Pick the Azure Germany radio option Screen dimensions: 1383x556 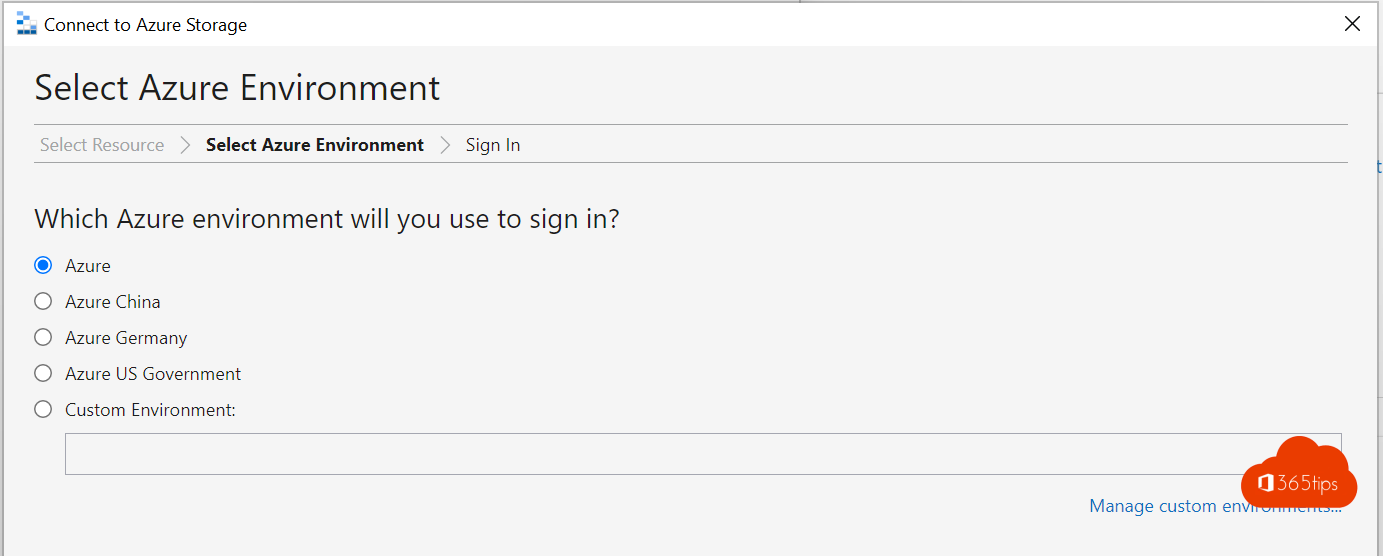[x=43, y=338]
